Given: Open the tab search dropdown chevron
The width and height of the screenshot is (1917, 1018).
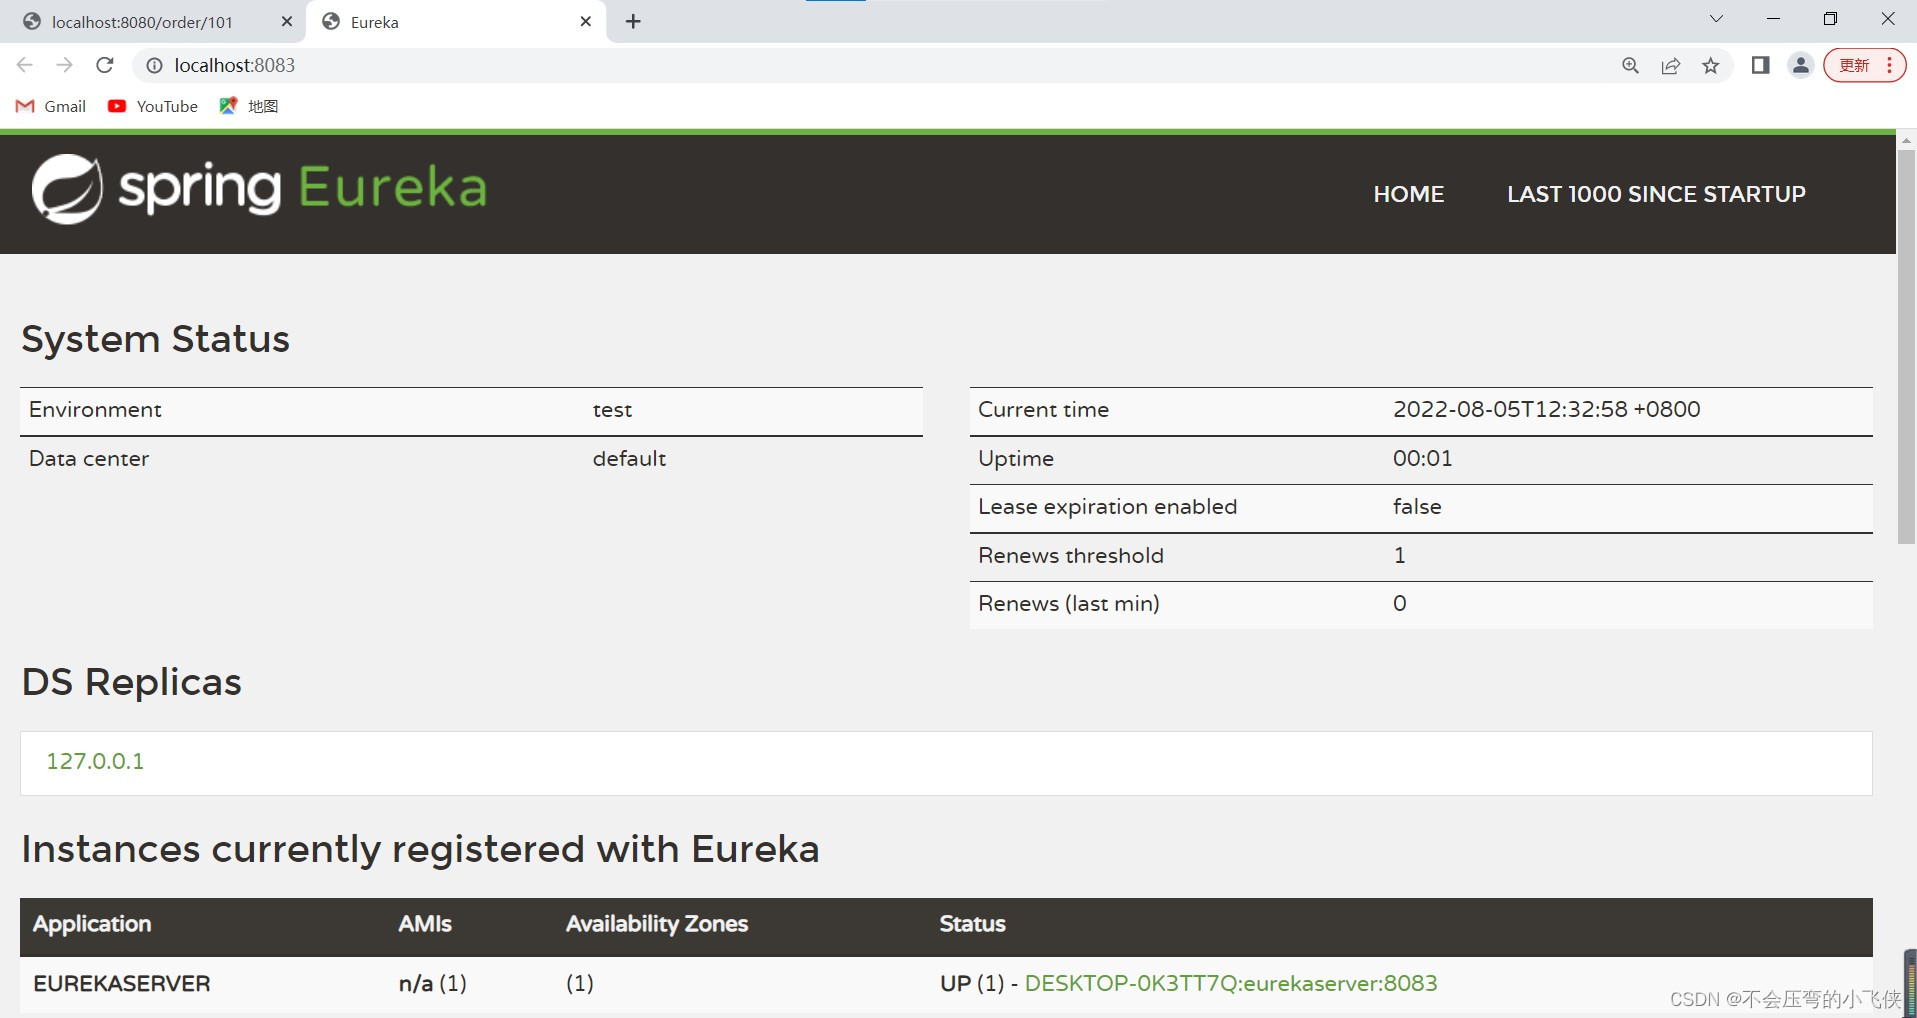Looking at the screenshot, I should (x=1716, y=19).
